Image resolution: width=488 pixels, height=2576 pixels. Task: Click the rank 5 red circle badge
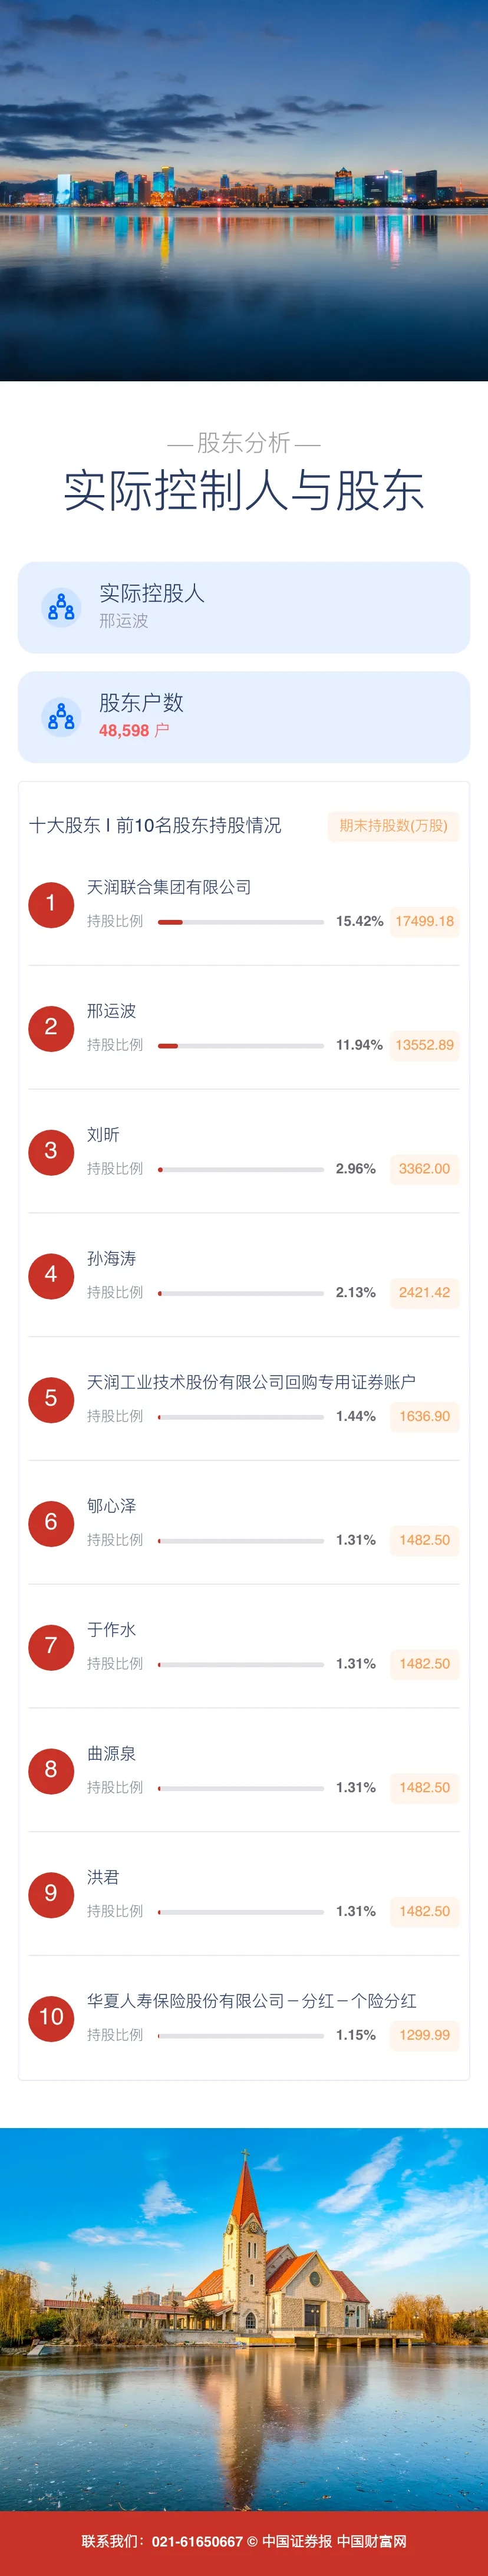51,1398
